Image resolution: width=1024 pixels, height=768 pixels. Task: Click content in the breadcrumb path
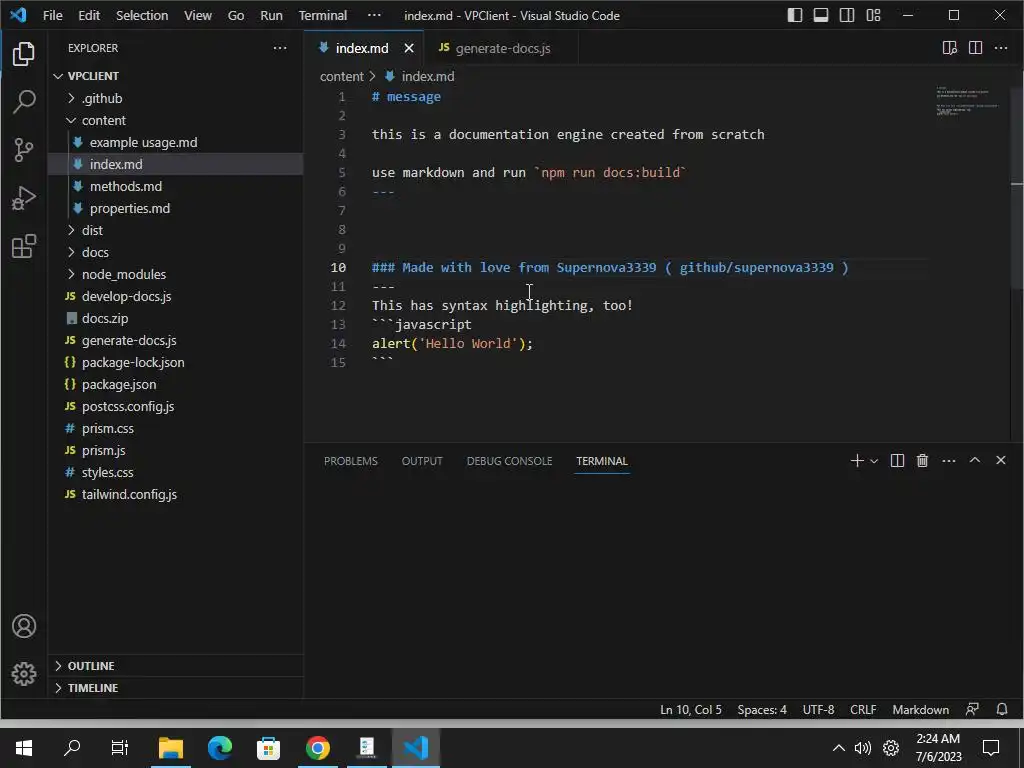(342, 76)
